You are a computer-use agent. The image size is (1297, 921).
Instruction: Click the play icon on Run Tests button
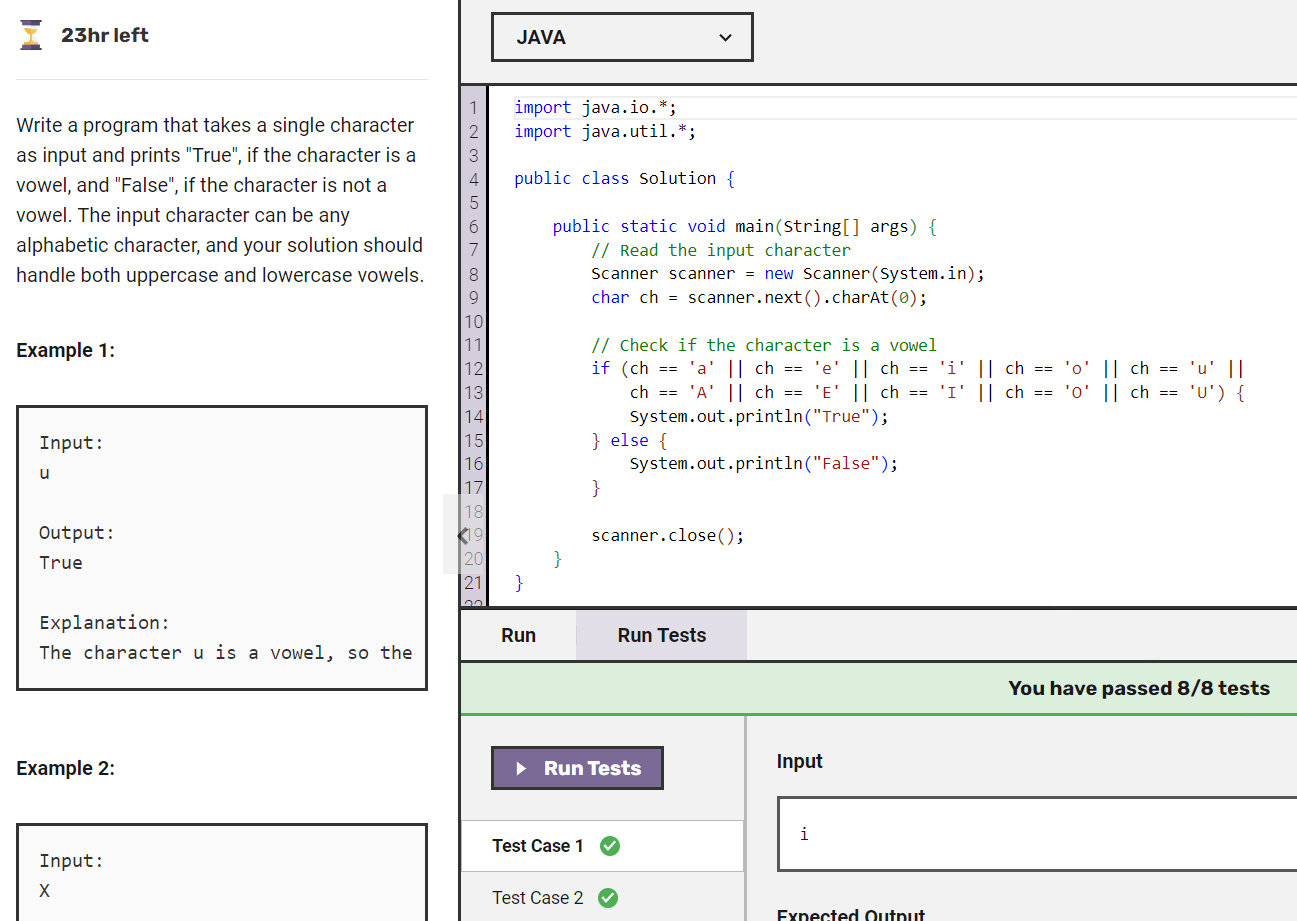[519, 767]
